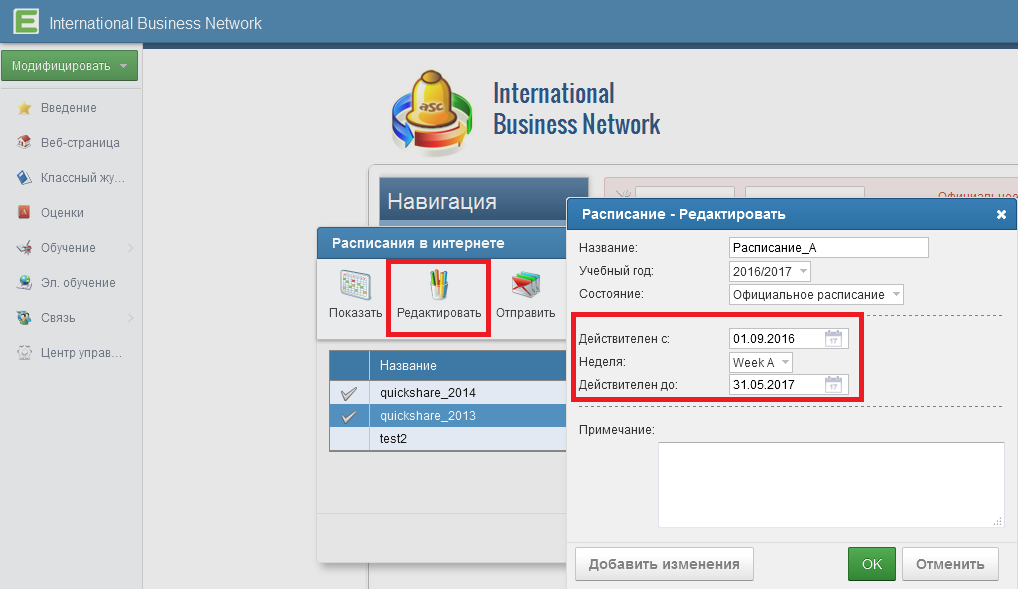Screen dimensions: 1018x589
Task: Click the Редактировать pencils icon
Action: (439, 285)
